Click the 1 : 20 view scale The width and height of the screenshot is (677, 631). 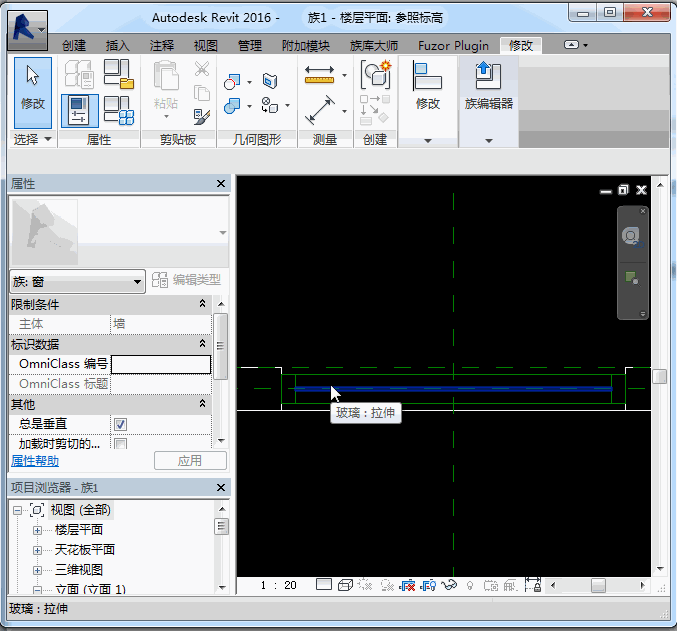pos(277,585)
